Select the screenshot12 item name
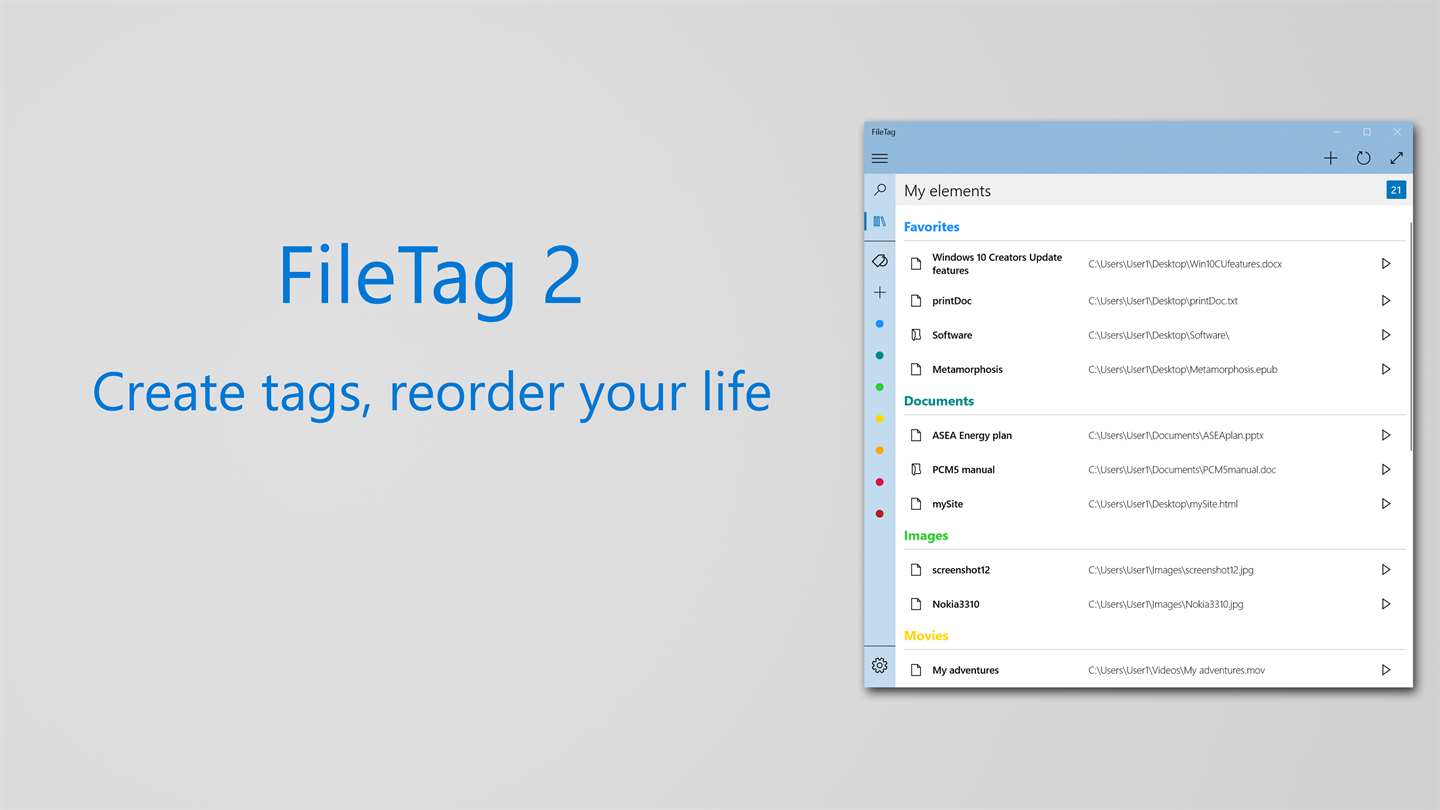 click(x=961, y=570)
